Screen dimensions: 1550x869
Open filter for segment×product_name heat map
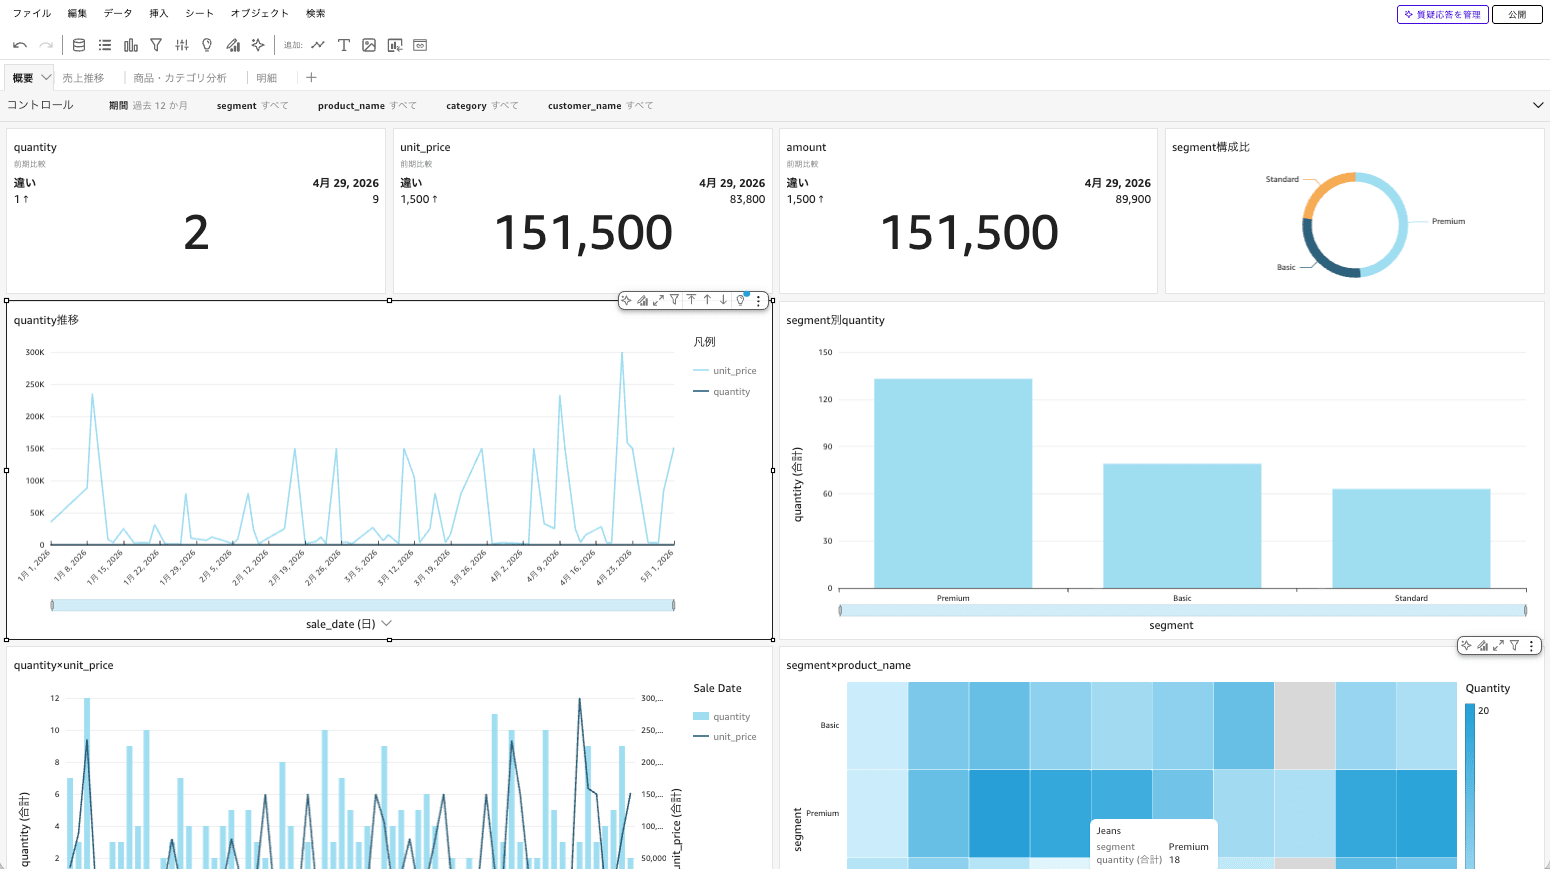(1514, 646)
